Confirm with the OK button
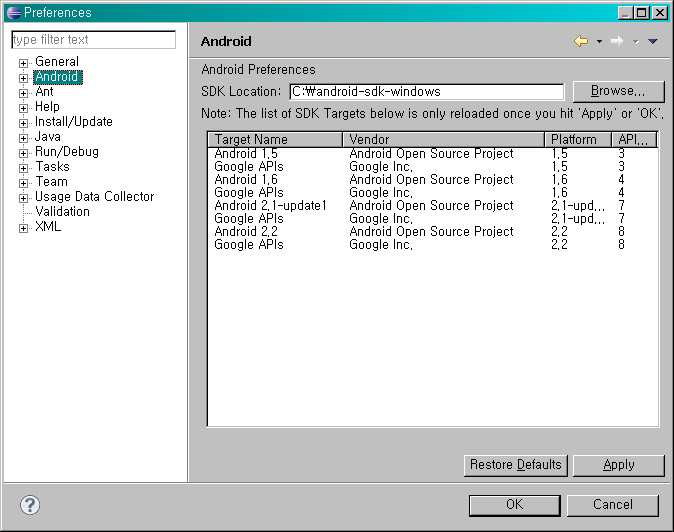Screen dimensions: 674x532 515,505
